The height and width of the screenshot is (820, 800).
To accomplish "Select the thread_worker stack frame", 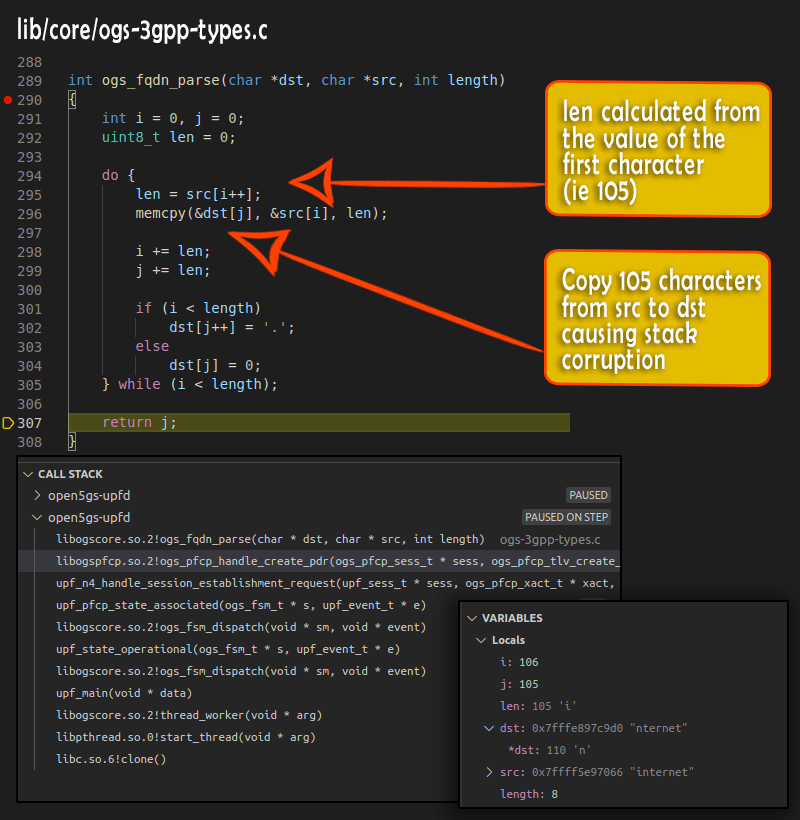I will pos(189,715).
